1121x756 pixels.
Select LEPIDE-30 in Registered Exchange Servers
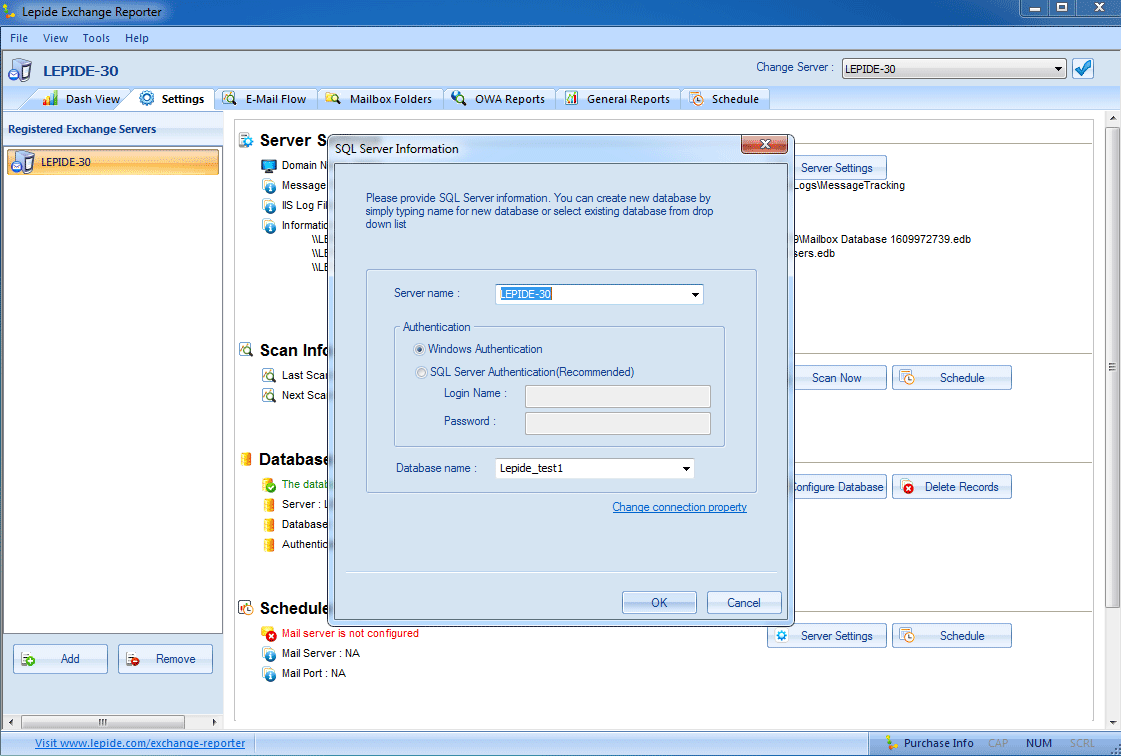[113, 162]
